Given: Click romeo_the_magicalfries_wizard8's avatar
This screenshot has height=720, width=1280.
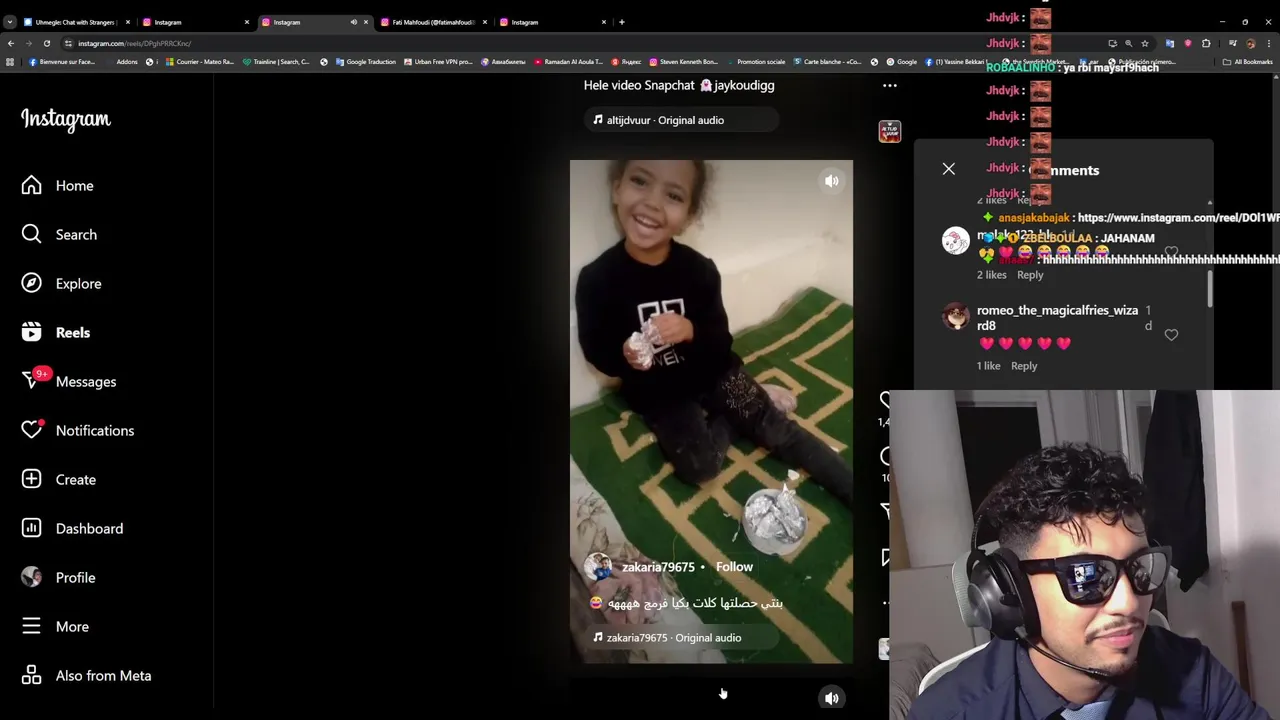Looking at the screenshot, I should (956, 316).
